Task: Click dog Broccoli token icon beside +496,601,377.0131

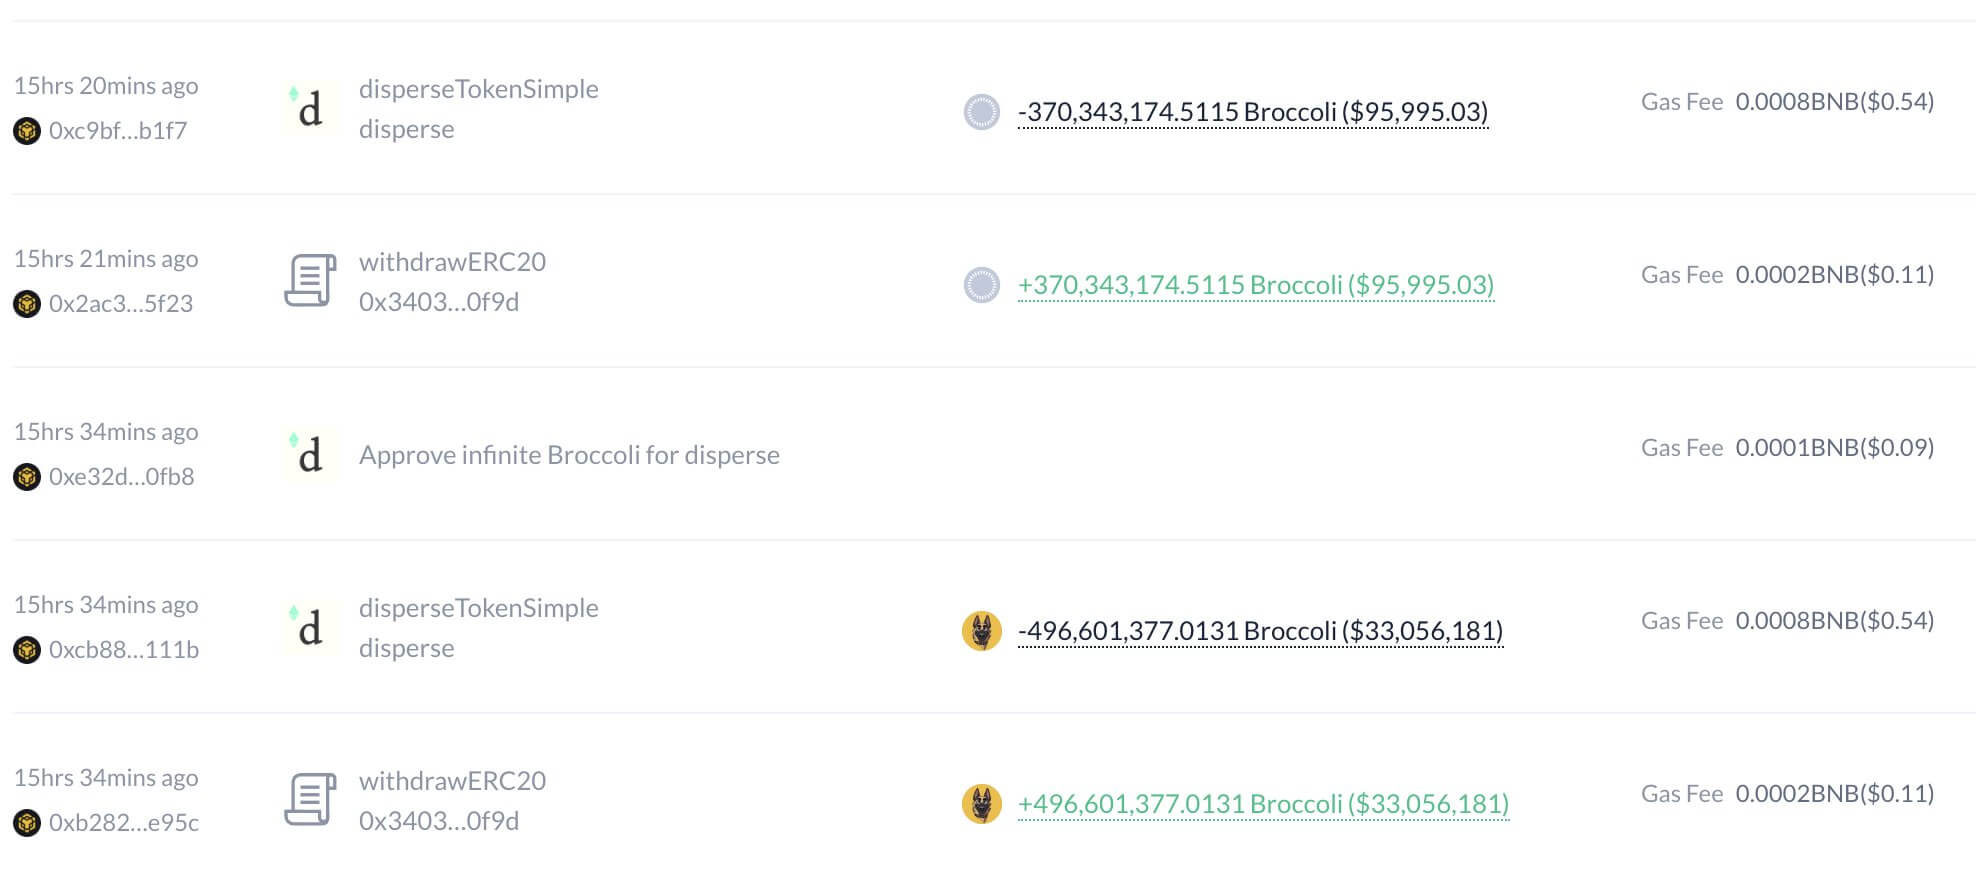Action: (981, 804)
